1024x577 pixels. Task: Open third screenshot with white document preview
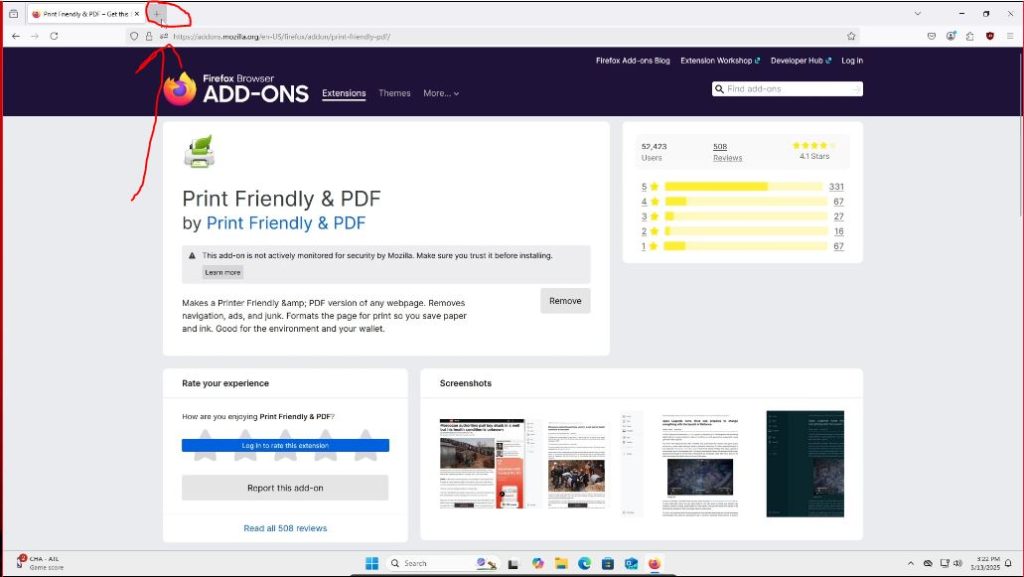[x=679, y=464]
